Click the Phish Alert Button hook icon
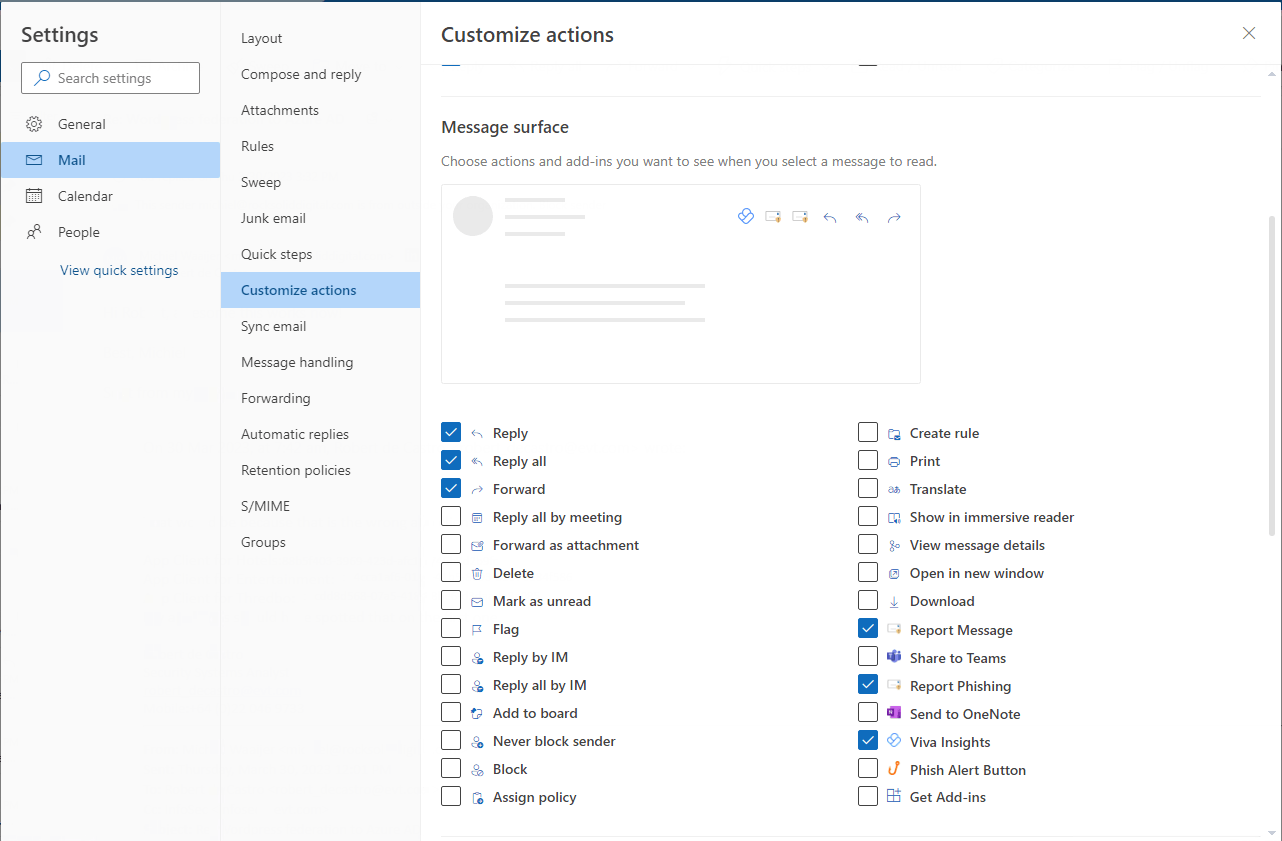 [x=894, y=769]
